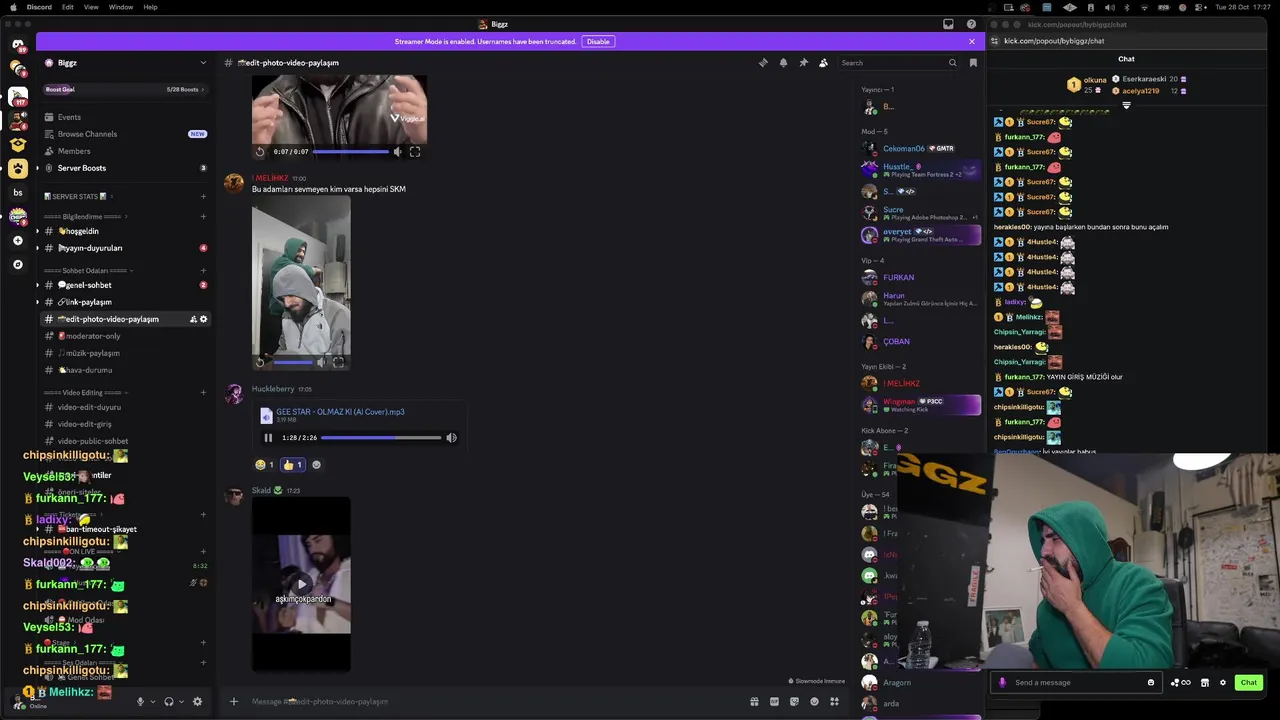The height and width of the screenshot is (720, 1280).
Task: Select müzik-paylaşım channel
Action: tap(124, 353)
